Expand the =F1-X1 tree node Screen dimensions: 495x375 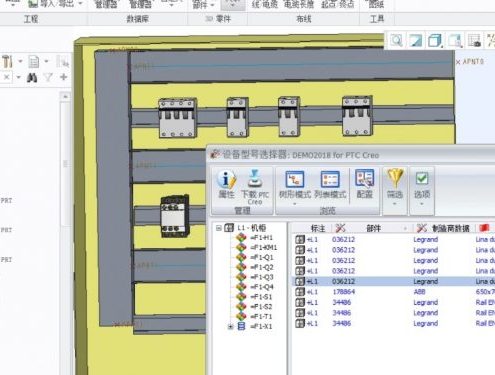tap(230, 327)
